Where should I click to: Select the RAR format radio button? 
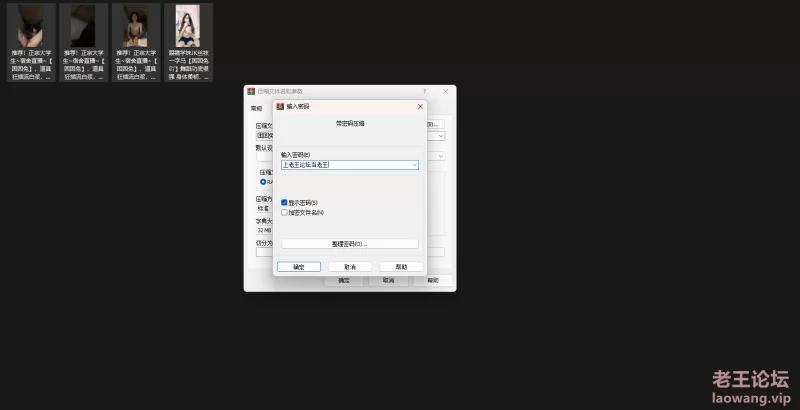coord(263,182)
